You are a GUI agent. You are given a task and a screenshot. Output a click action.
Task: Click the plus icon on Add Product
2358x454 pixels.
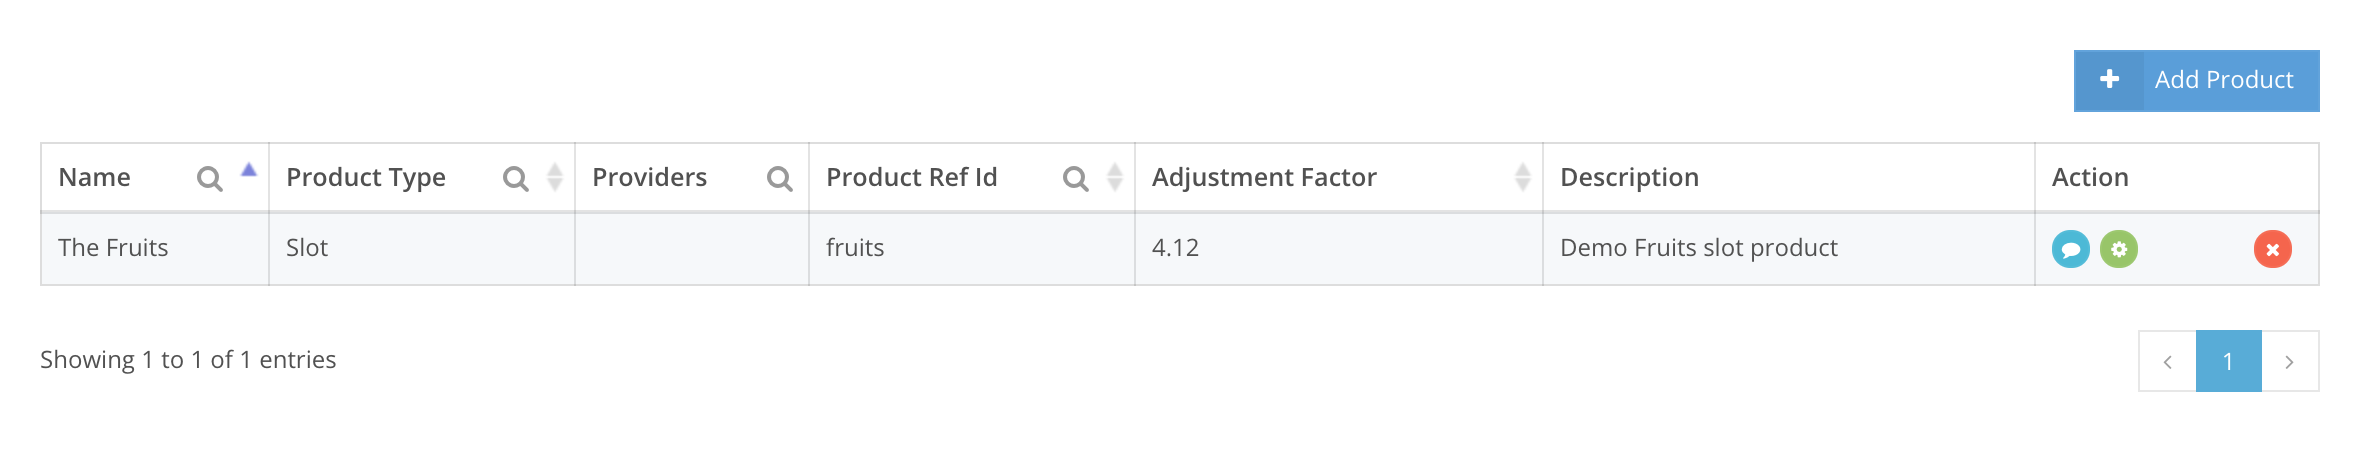pos(2109,80)
